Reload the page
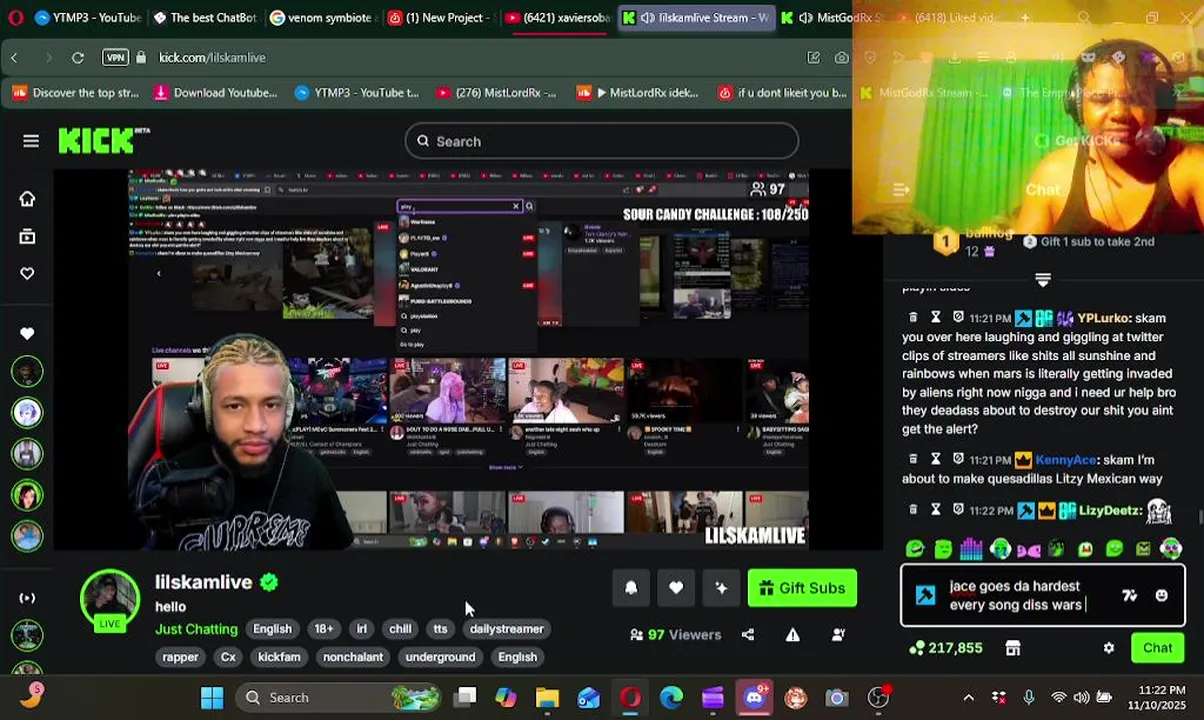 point(77,57)
